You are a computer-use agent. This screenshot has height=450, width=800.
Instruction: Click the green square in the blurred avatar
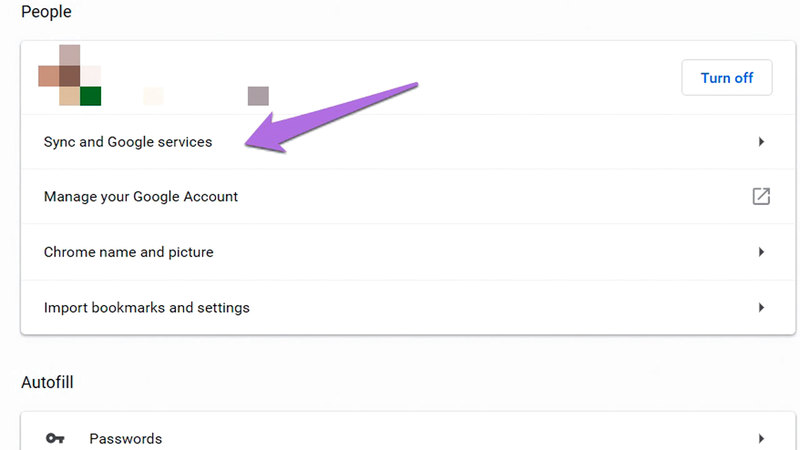91,96
